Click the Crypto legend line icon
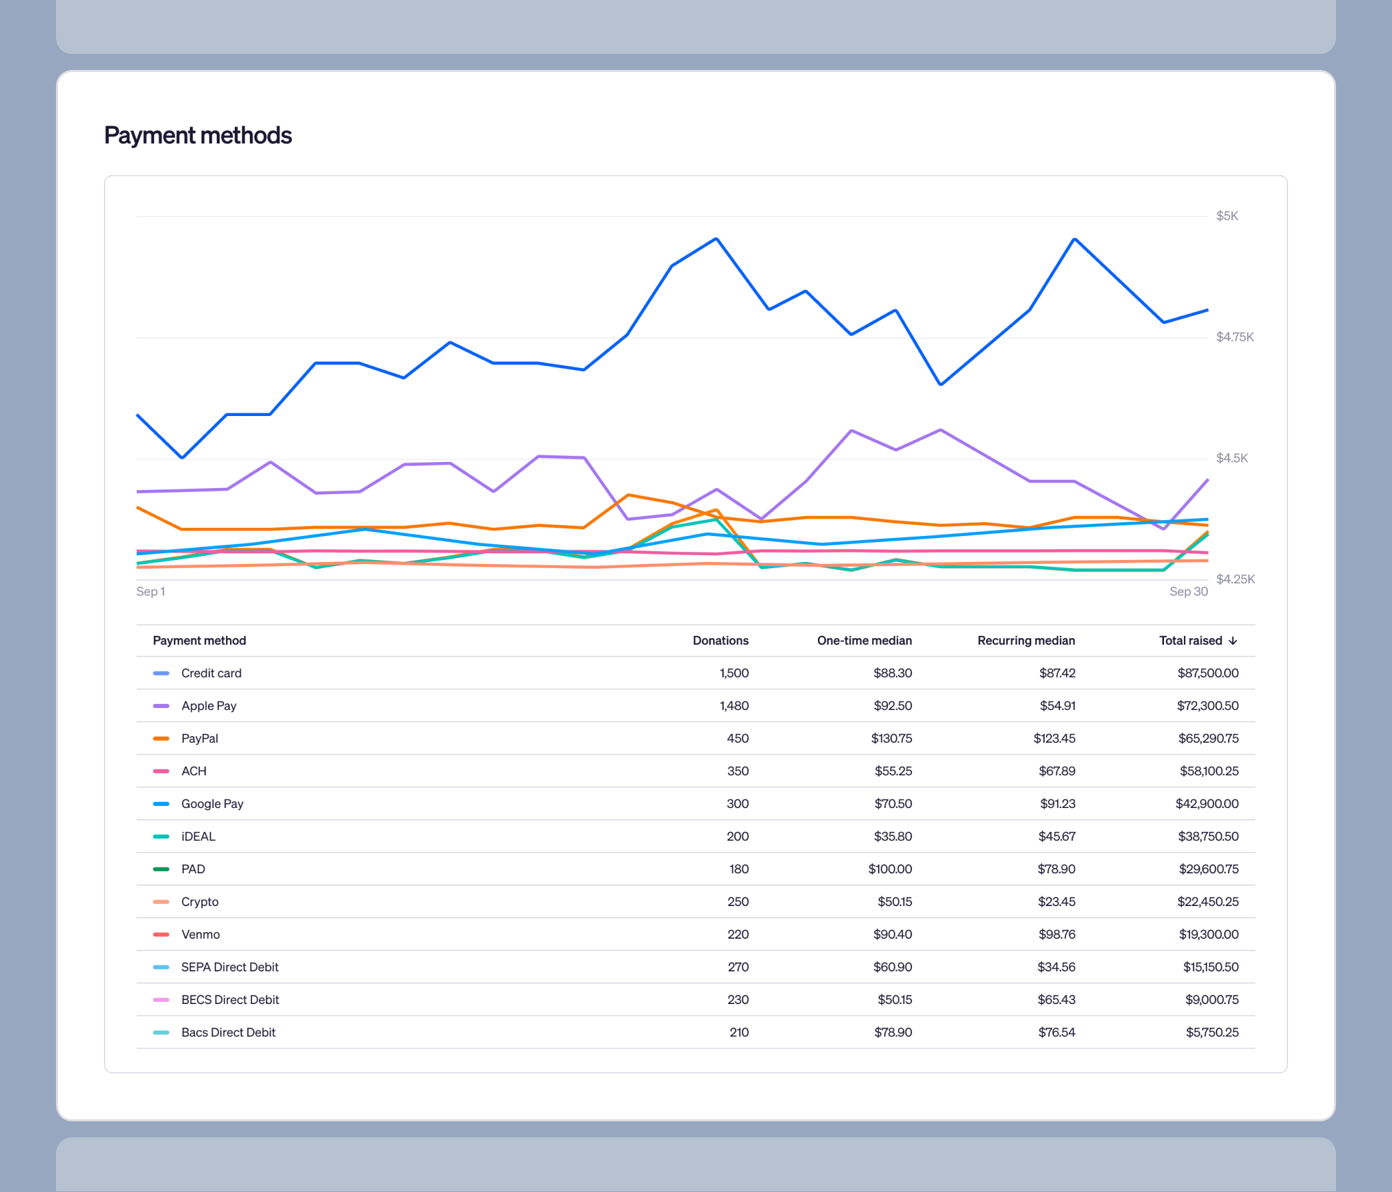 click(162, 901)
